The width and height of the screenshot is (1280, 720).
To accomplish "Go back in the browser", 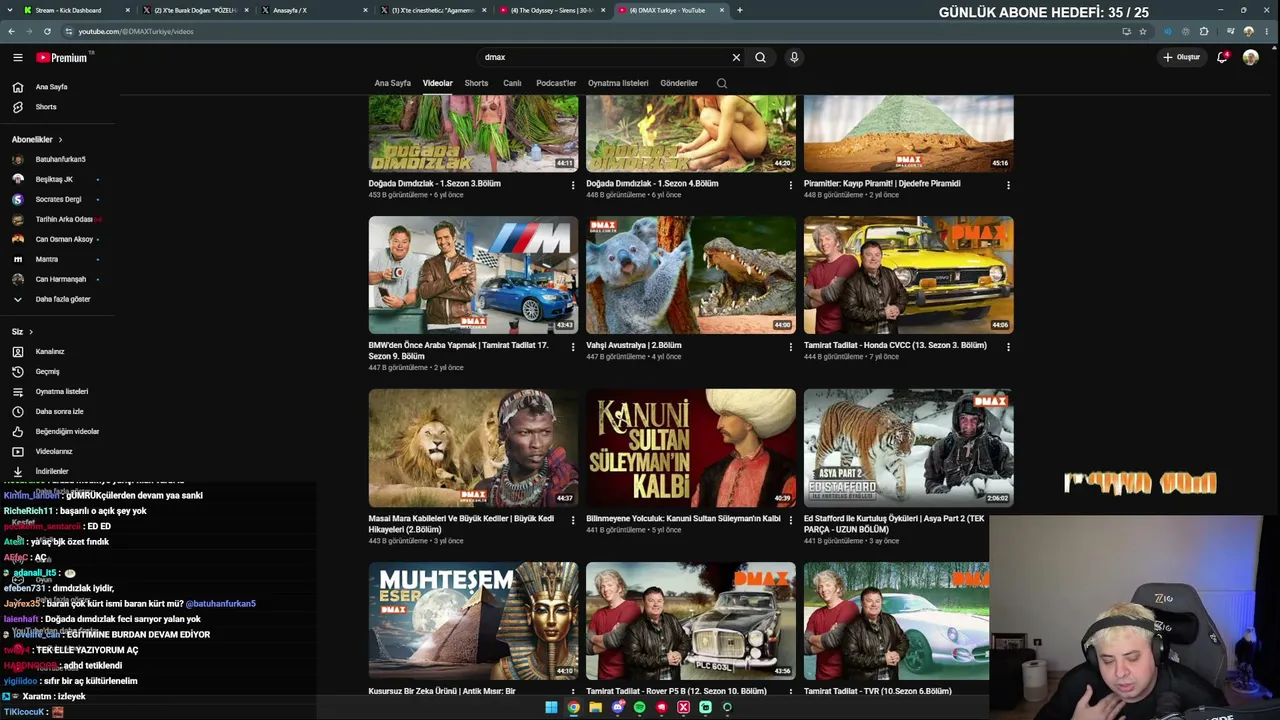I will (x=11, y=31).
